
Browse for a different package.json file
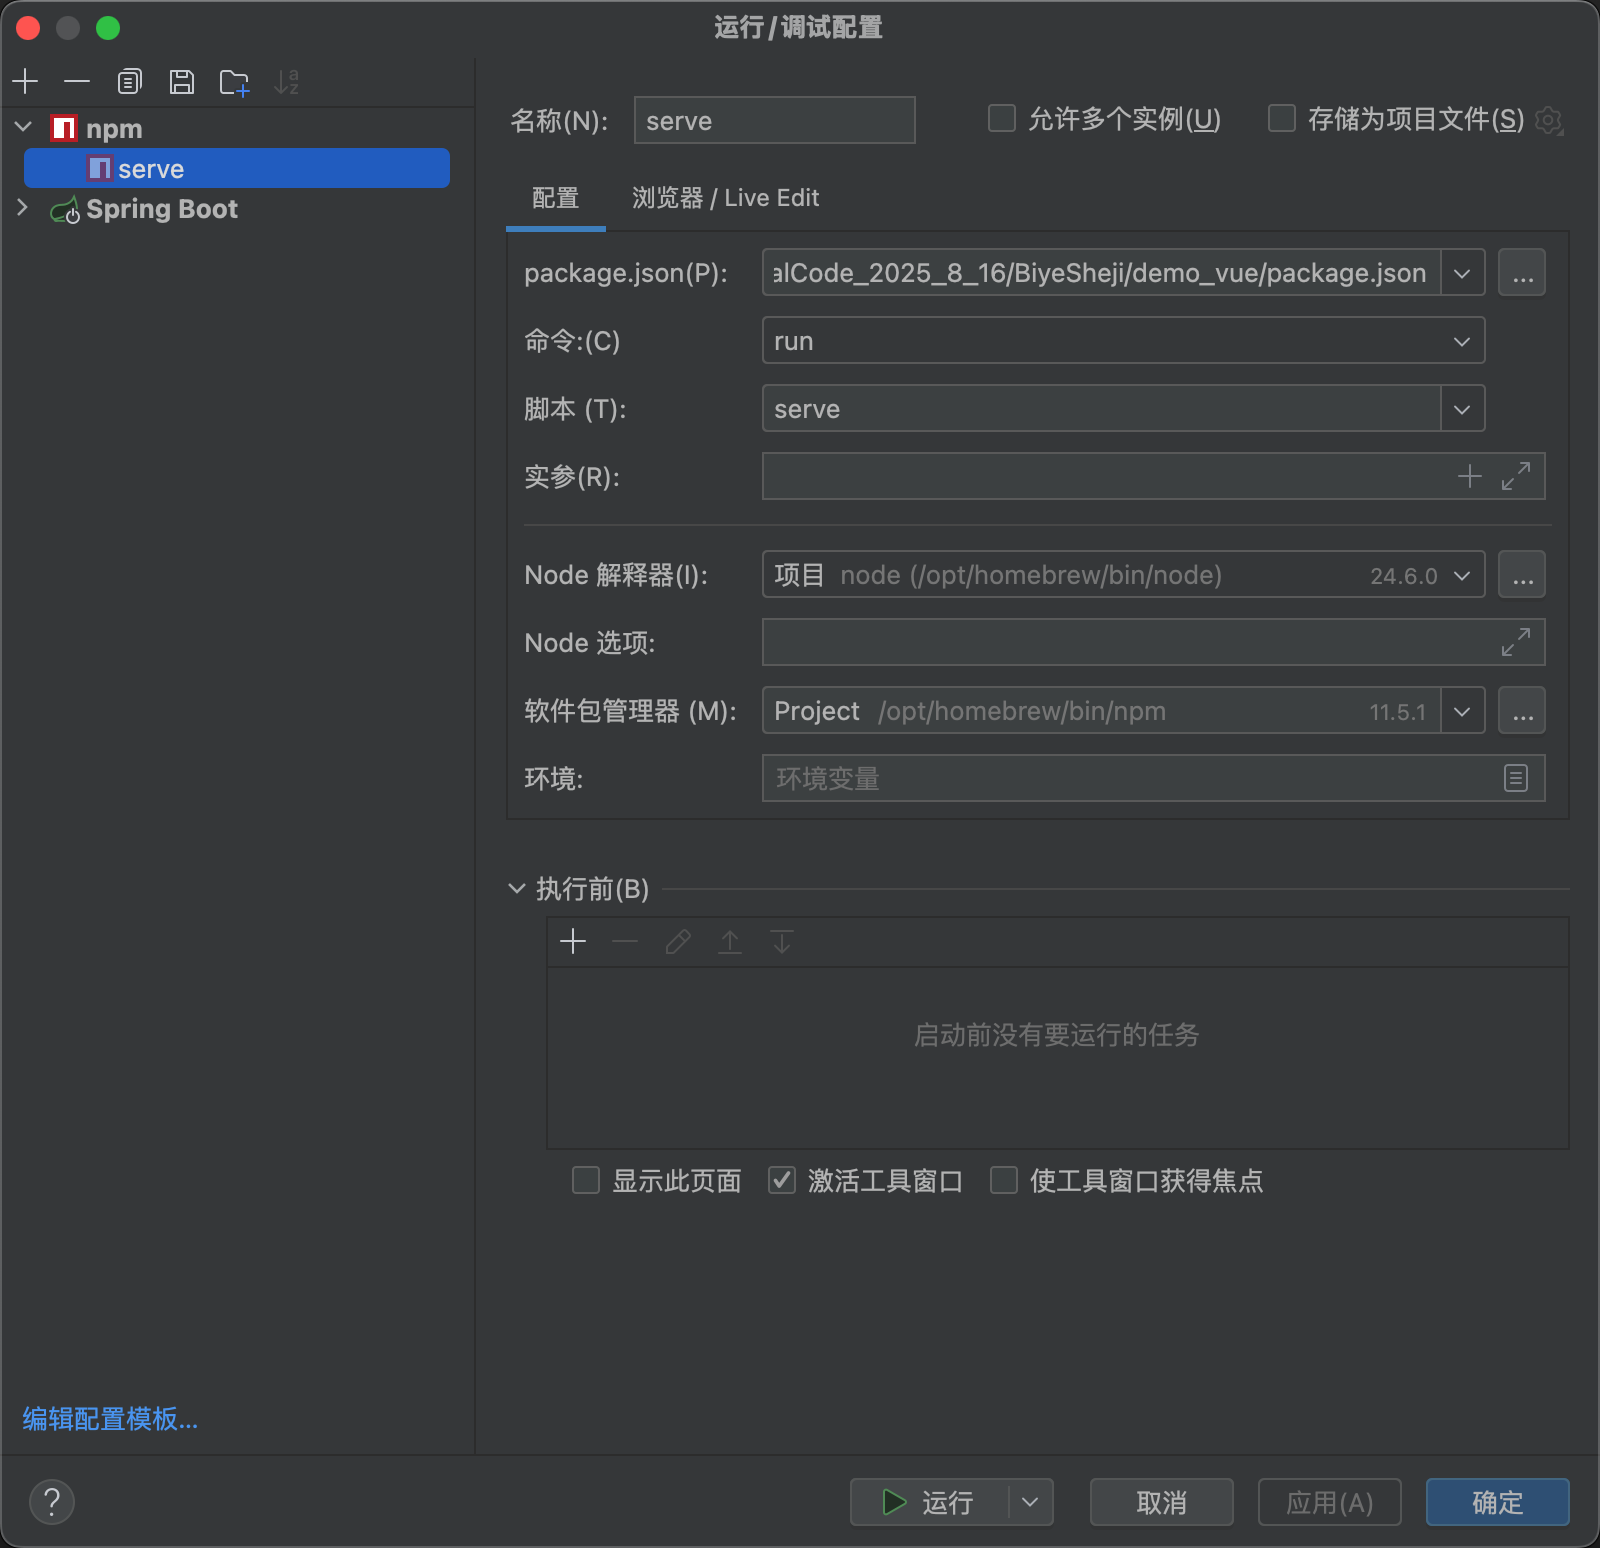pyautogui.click(x=1521, y=272)
